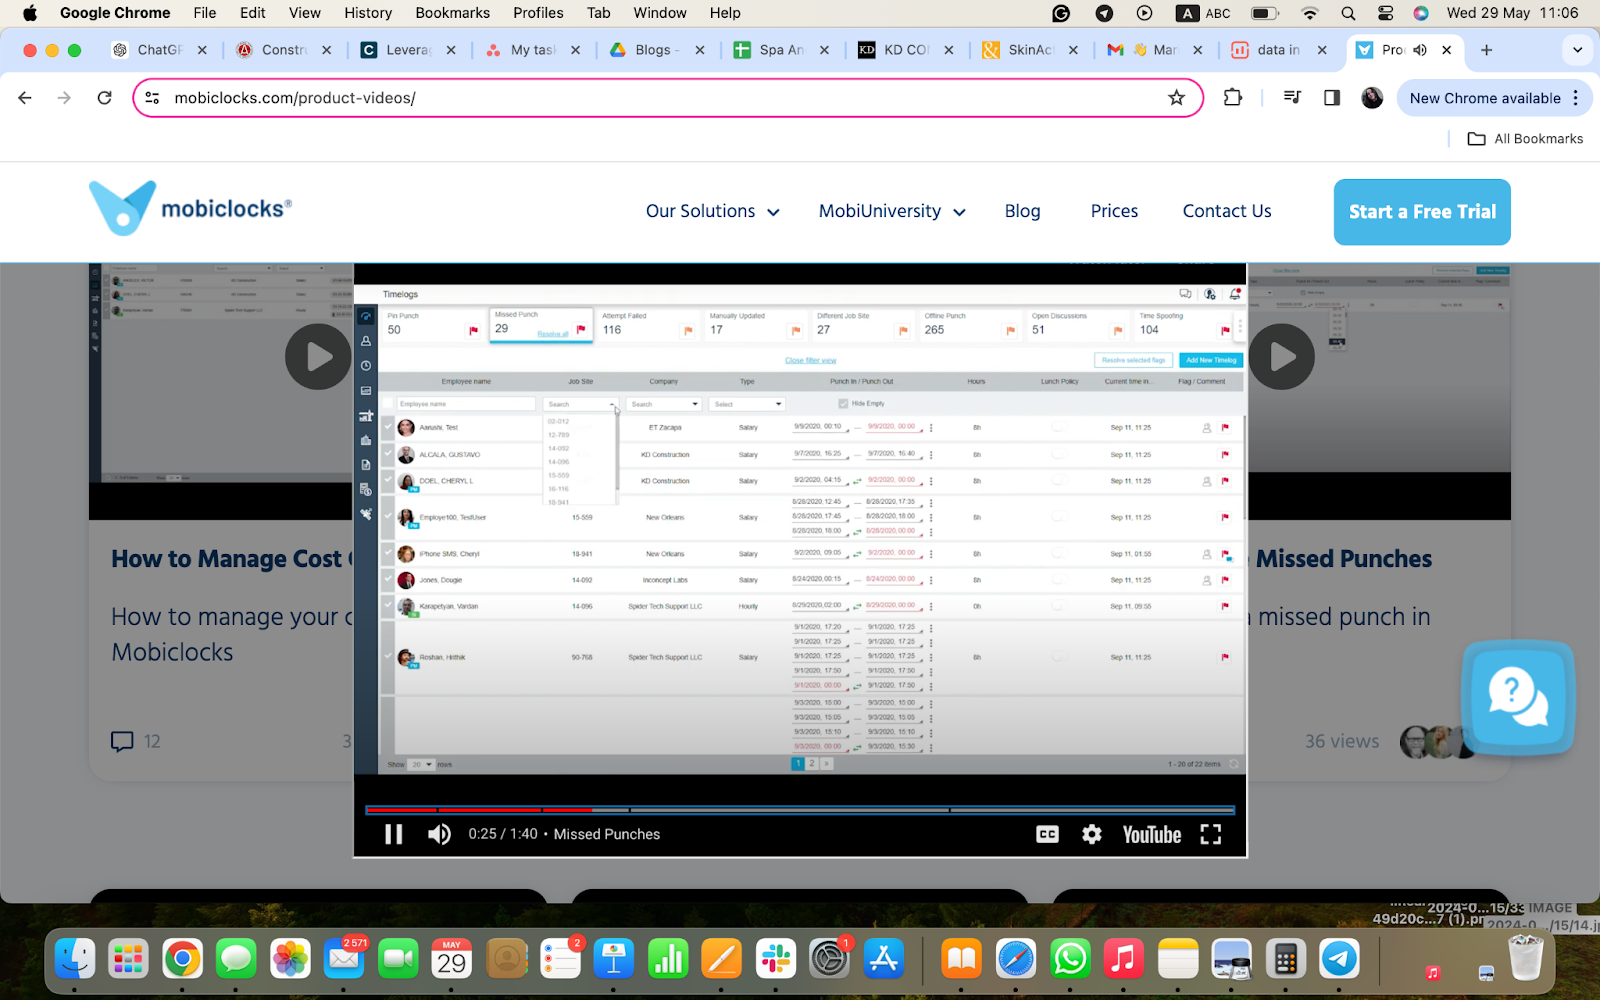
Task: Open the Wi-Fi status menu
Action: (x=1309, y=13)
